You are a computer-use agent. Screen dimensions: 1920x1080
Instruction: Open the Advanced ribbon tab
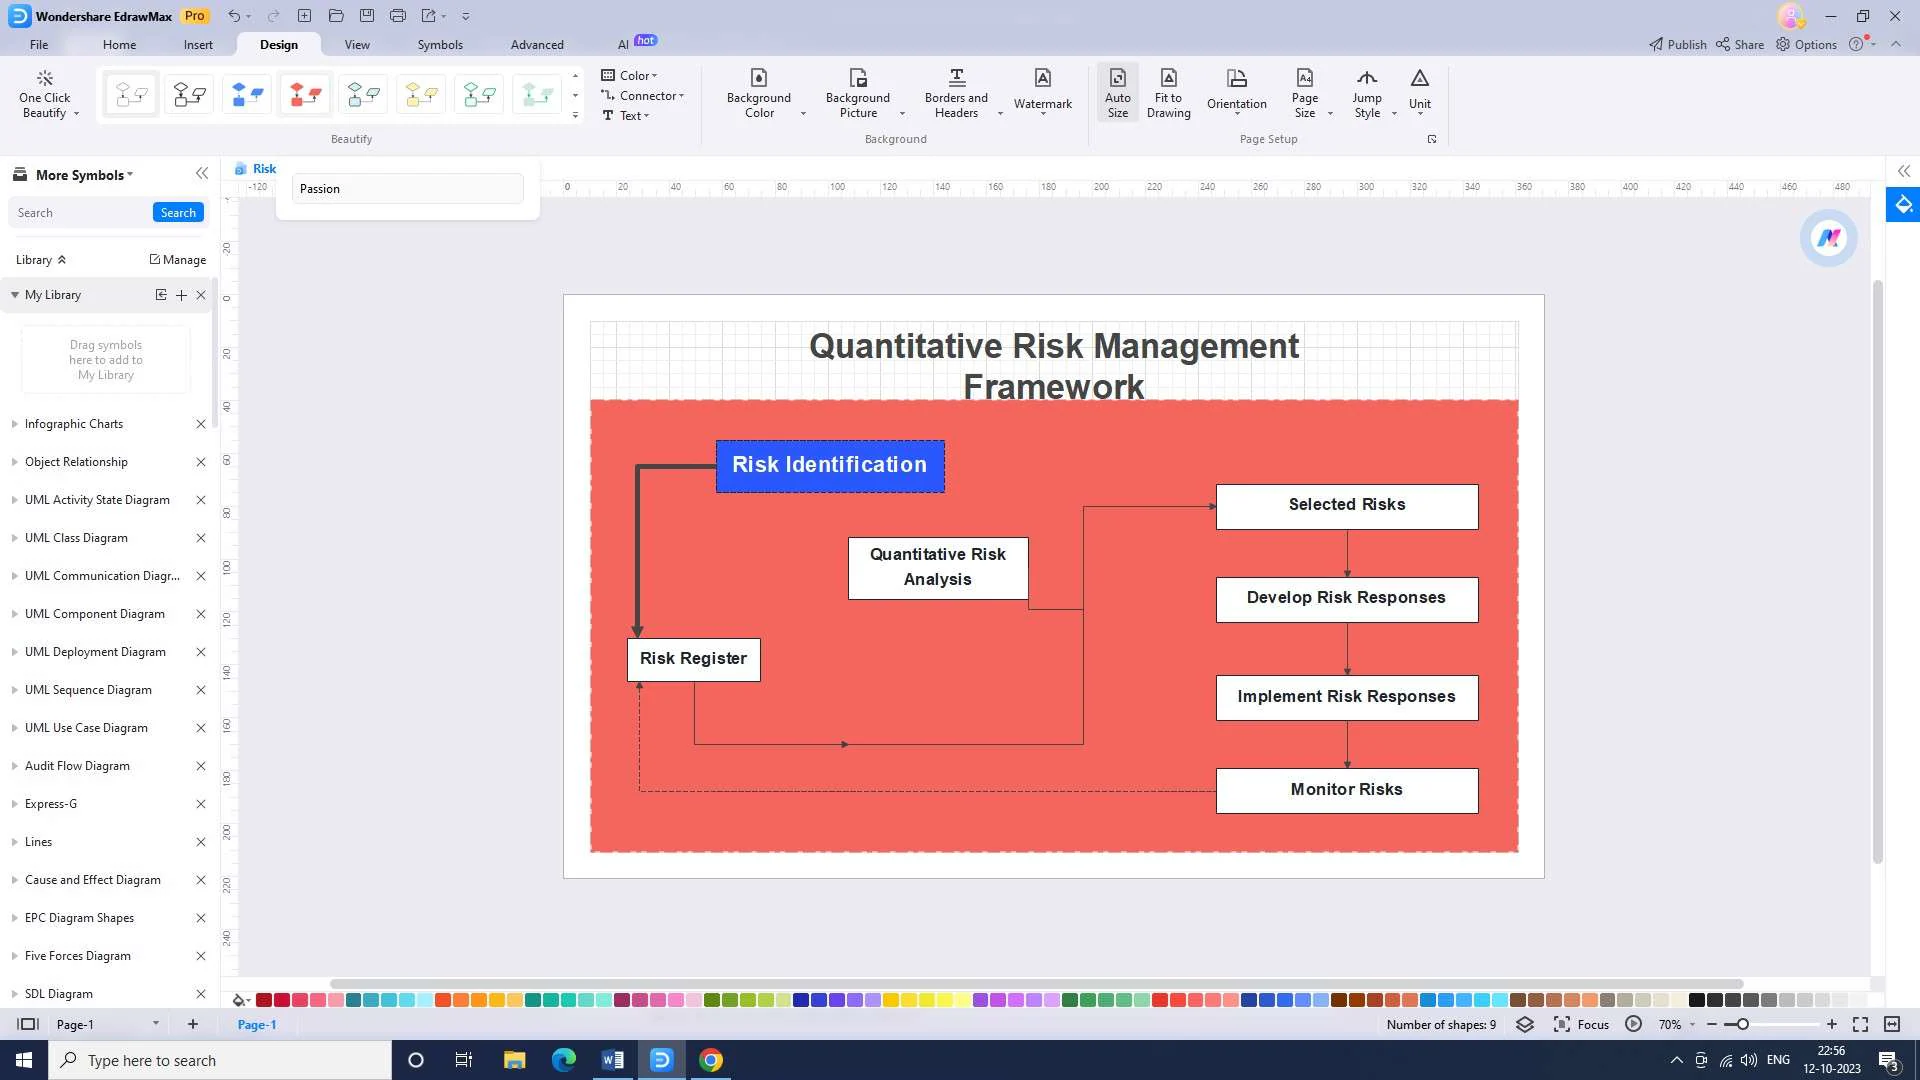coord(537,44)
